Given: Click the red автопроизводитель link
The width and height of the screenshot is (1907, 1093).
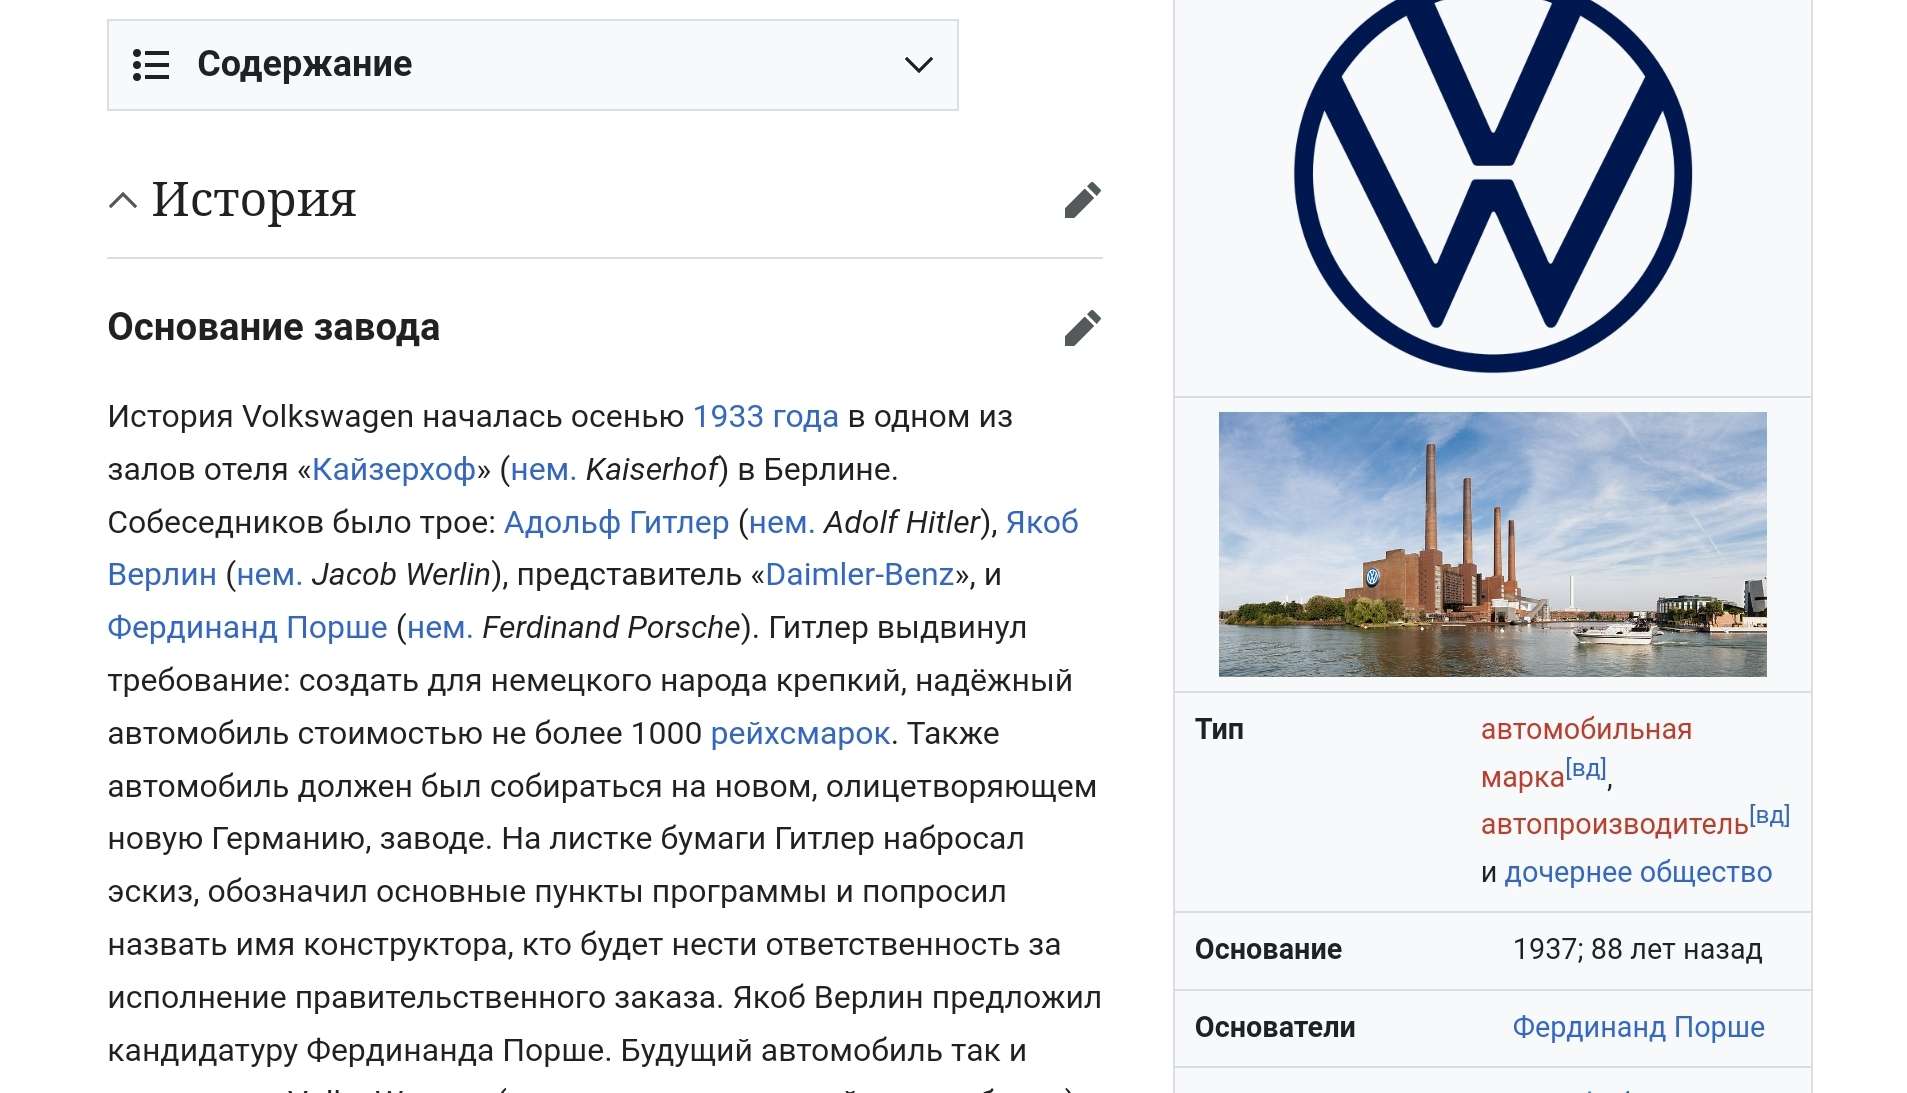Looking at the screenshot, I should [x=1614, y=824].
